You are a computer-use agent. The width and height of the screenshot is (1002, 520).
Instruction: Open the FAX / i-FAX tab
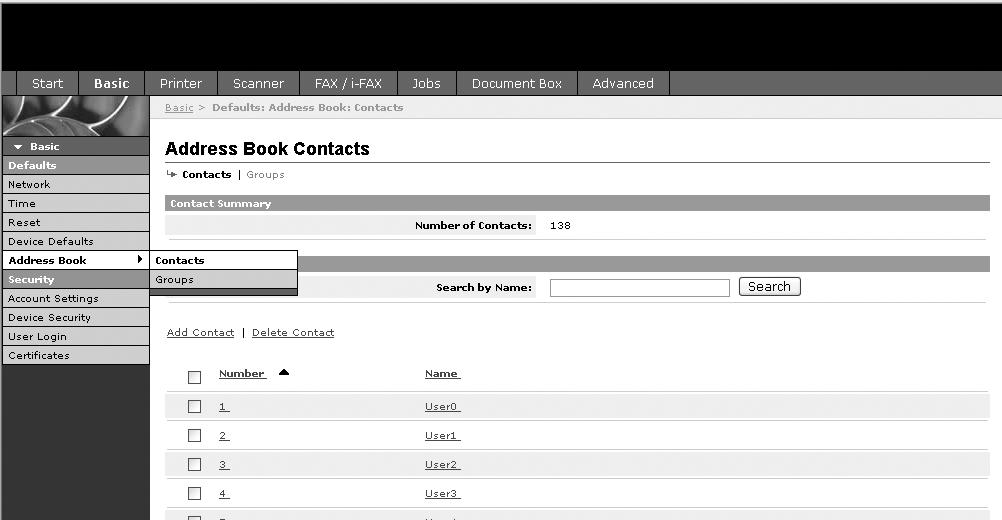pyautogui.click(x=348, y=84)
